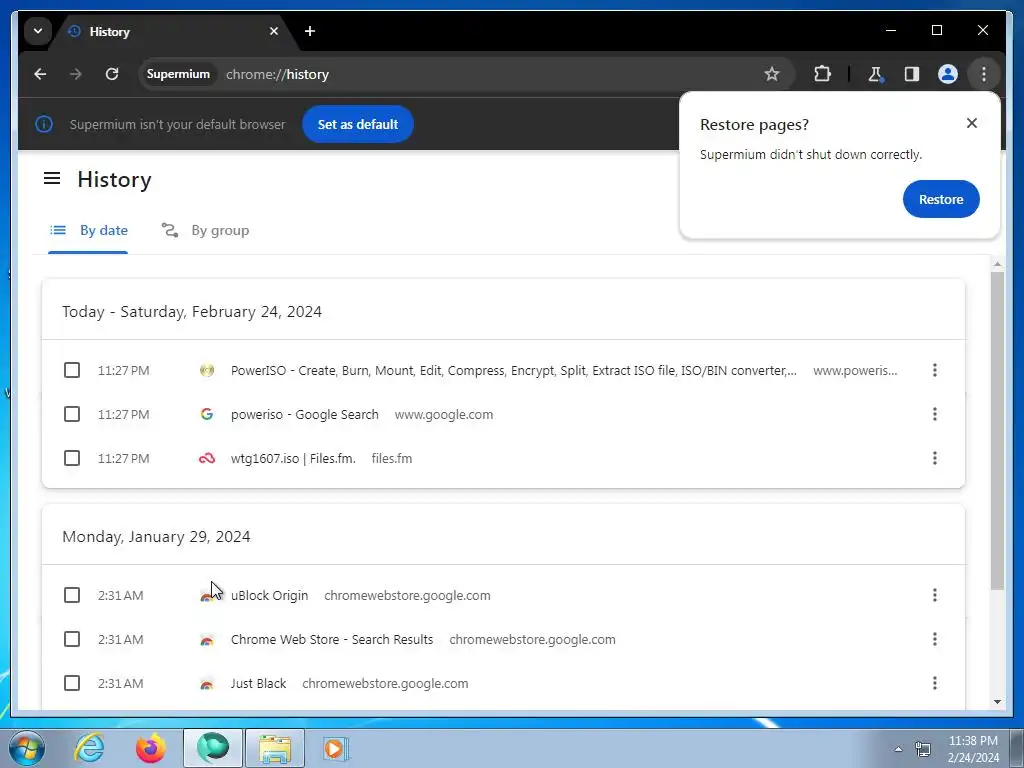Open actions menu for poweriso Google Search
Viewport: 1024px width, 768px height.
coord(935,414)
